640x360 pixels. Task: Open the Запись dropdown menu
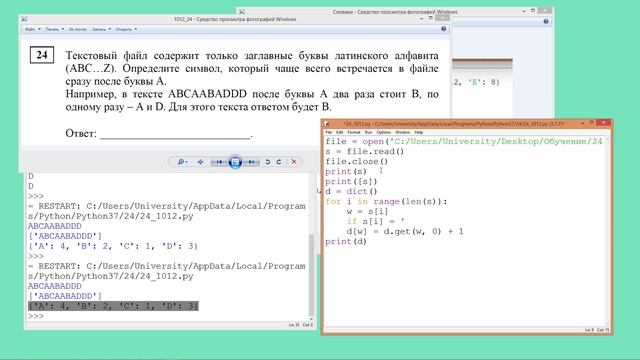(101, 29)
